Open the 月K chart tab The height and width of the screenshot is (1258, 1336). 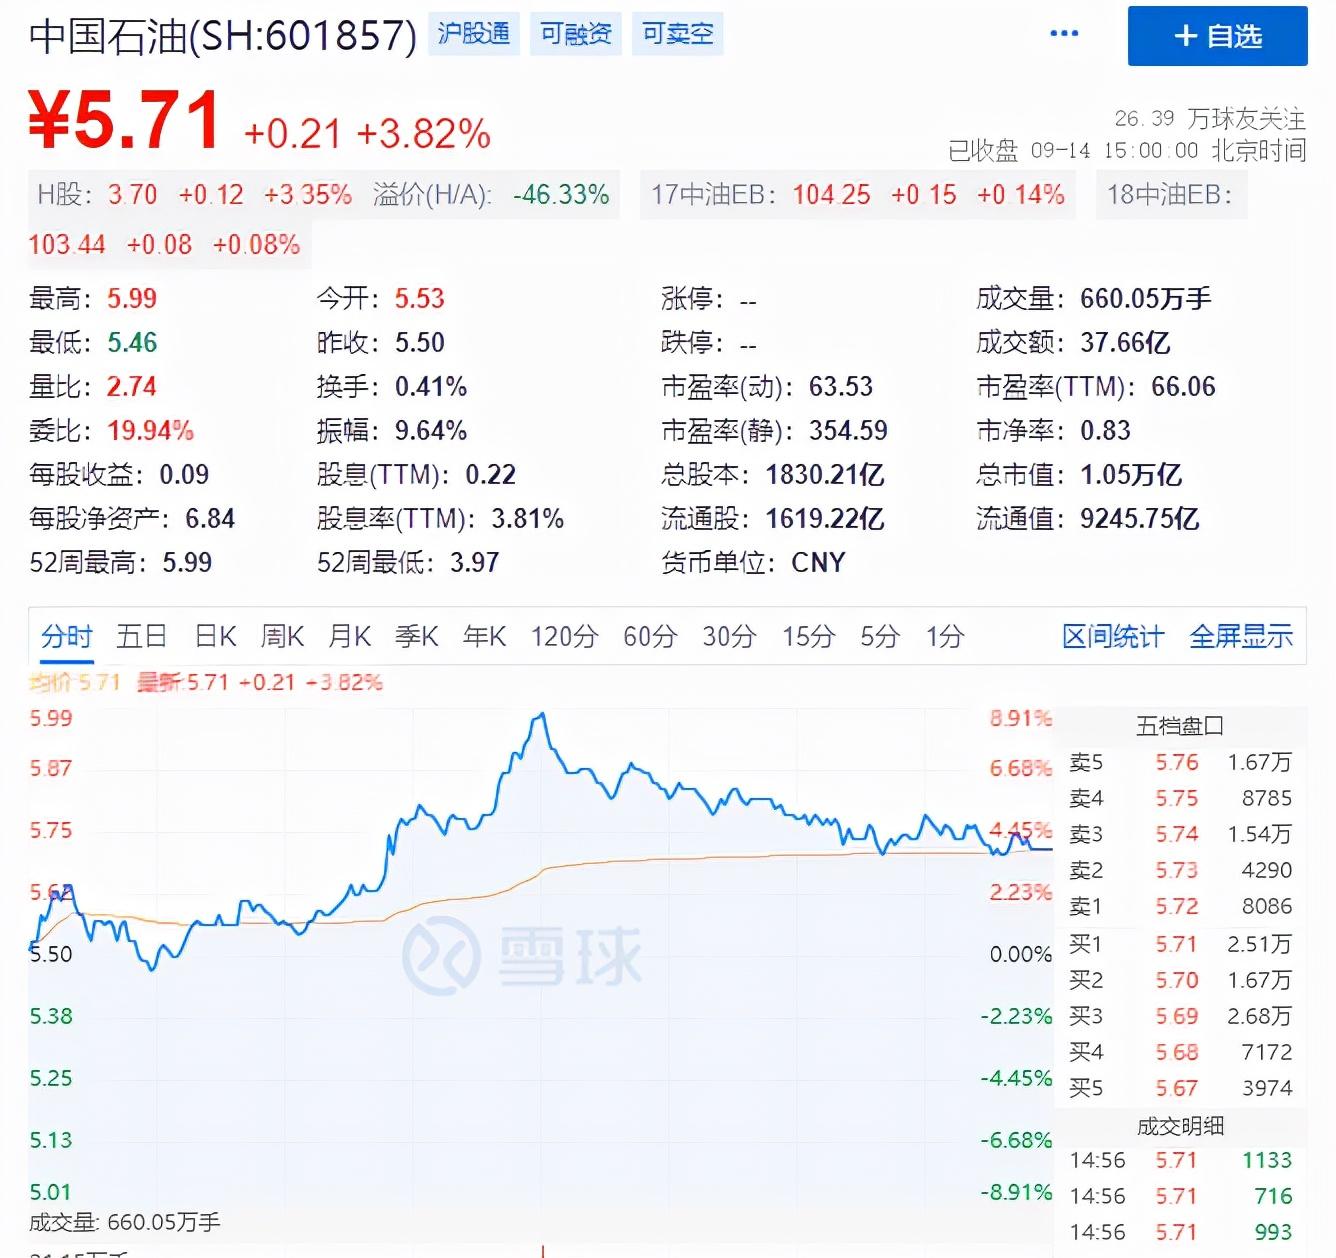point(349,637)
